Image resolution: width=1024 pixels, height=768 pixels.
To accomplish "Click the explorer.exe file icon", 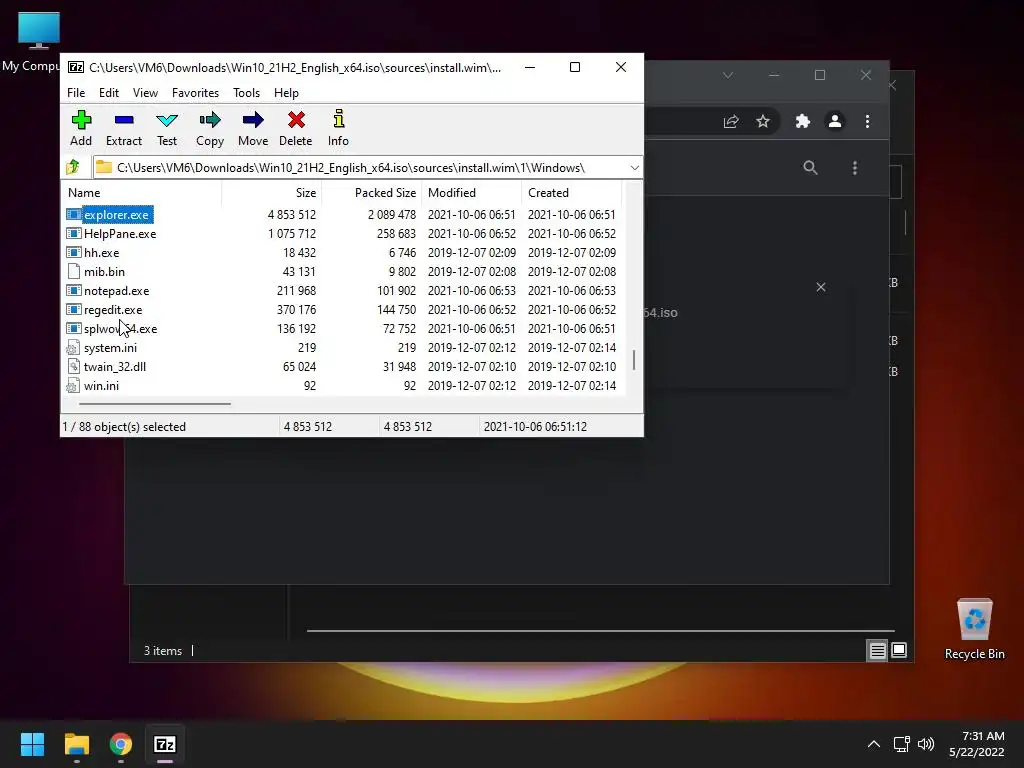I will [x=74, y=214].
